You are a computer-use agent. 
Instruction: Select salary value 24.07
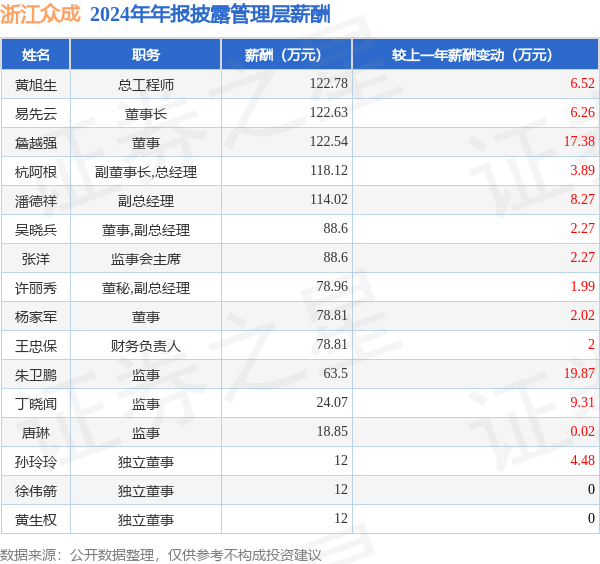point(332,403)
